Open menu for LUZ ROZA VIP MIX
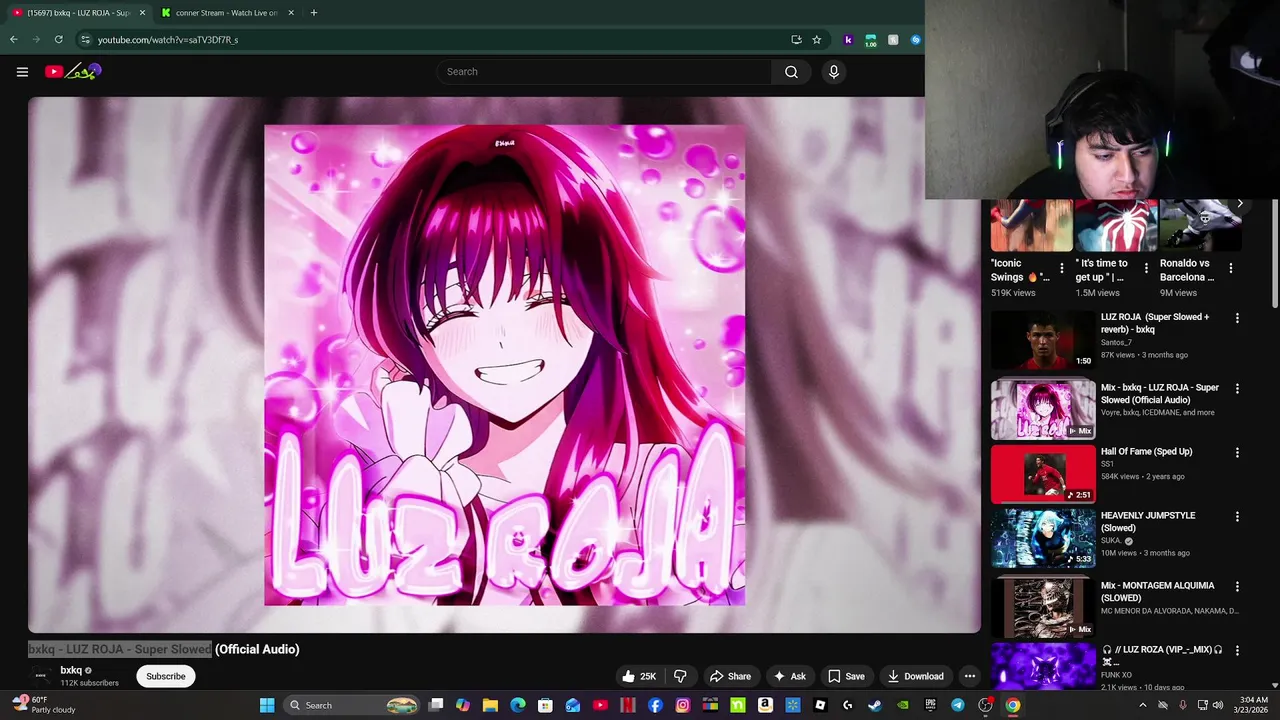 (x=1237, y=650)
